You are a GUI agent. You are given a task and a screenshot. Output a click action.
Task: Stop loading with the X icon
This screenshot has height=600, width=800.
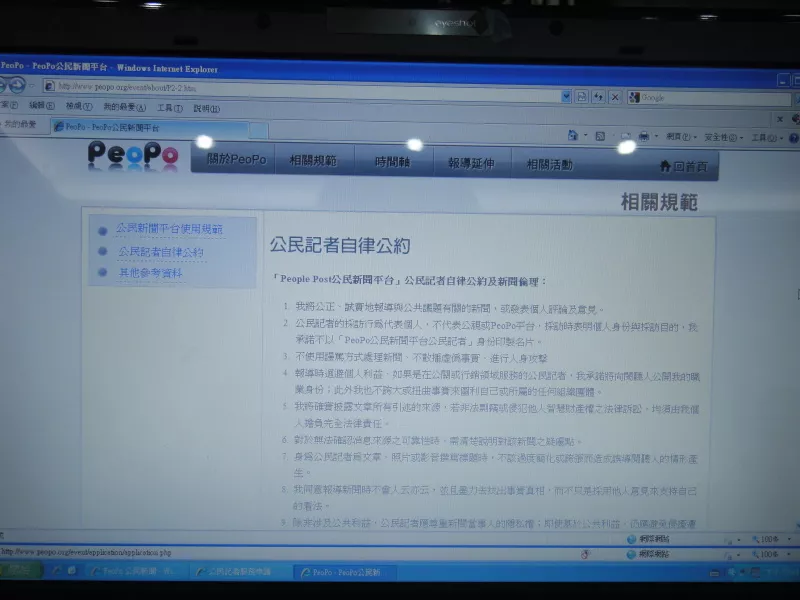[615, 97]
